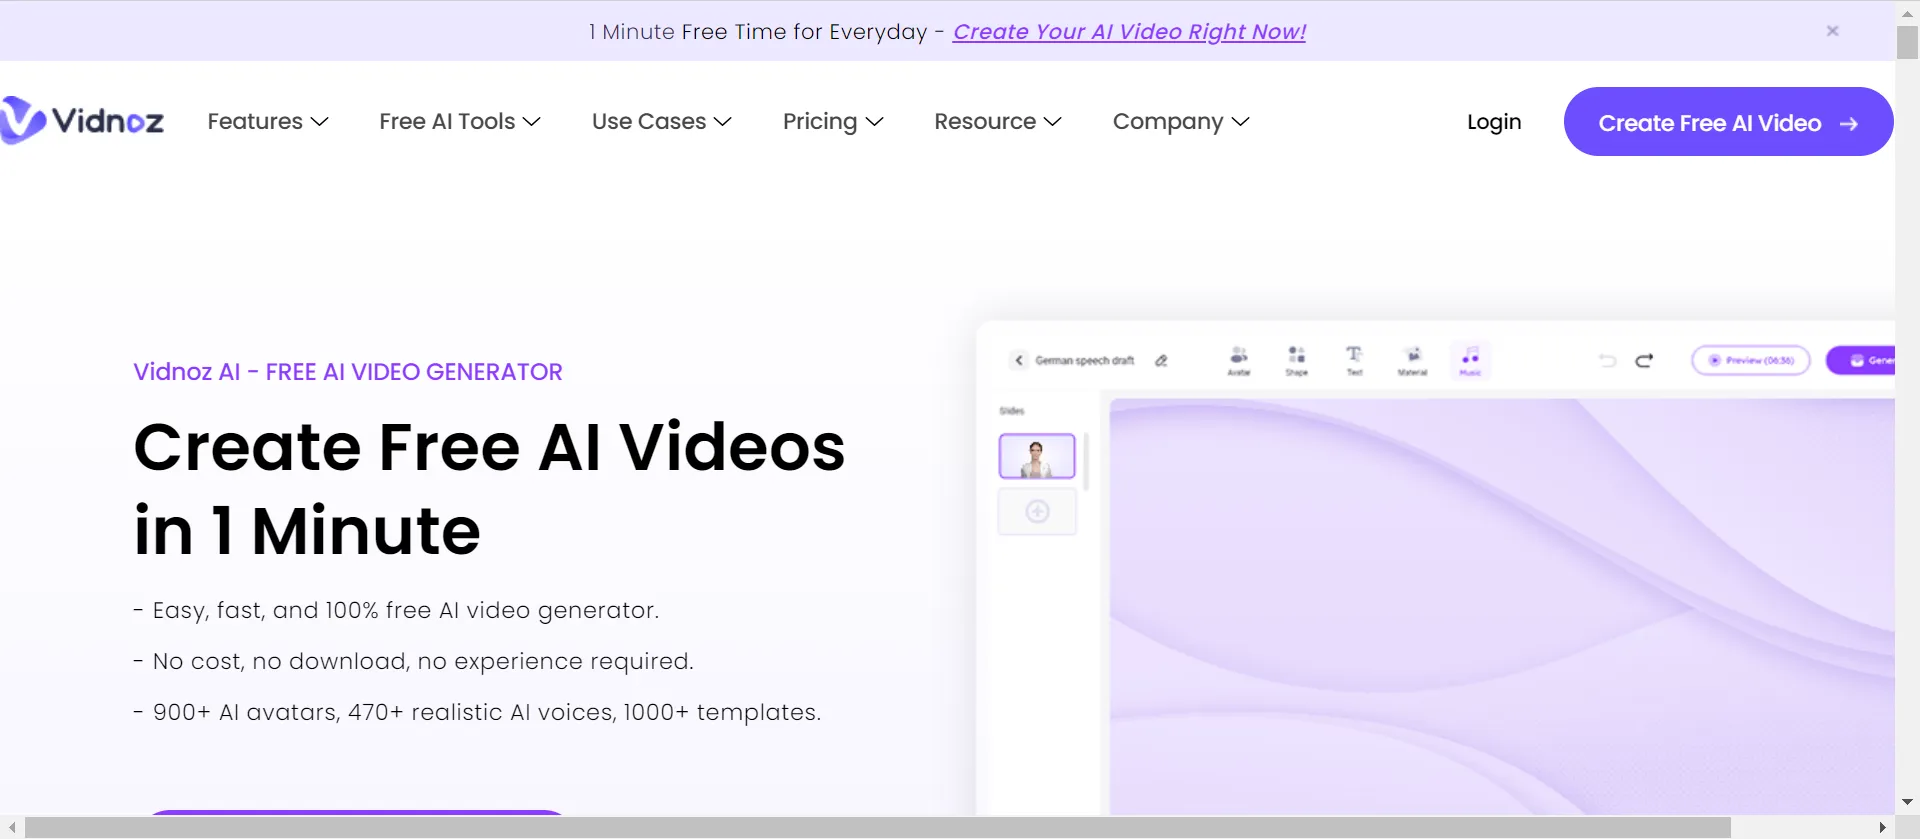Select the Avatar tool icon
This screenshot has width=1920, height=839.
tap(1239, 360)
